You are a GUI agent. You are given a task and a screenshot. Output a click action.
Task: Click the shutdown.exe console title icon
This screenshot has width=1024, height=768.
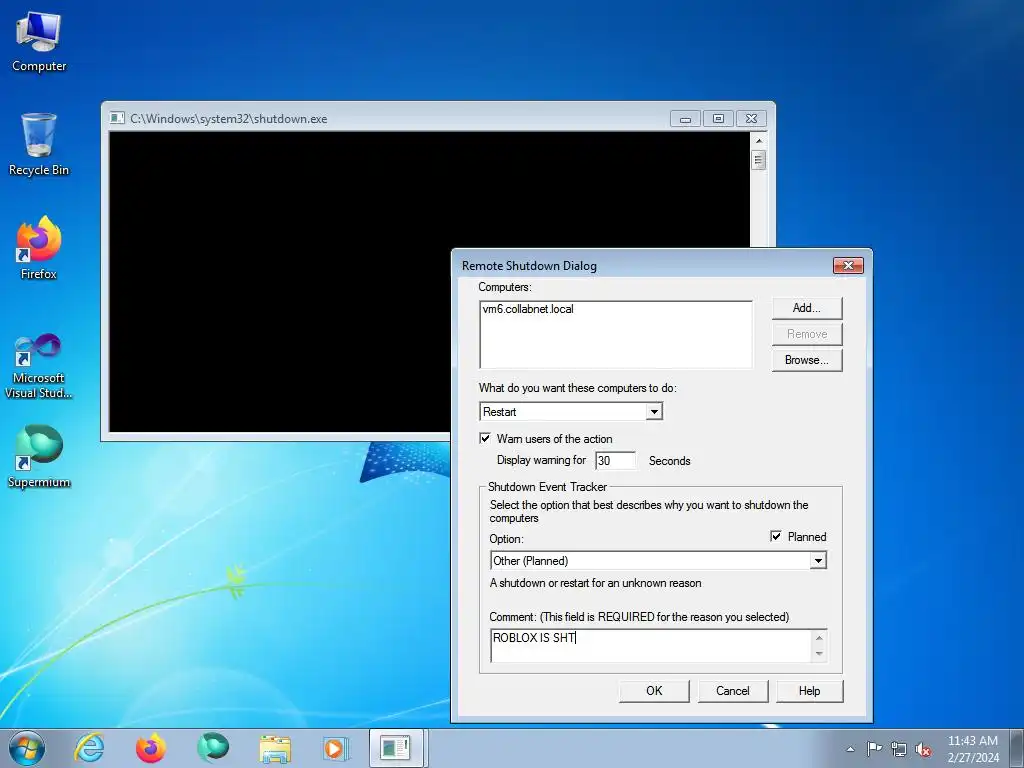coord(117,118)
